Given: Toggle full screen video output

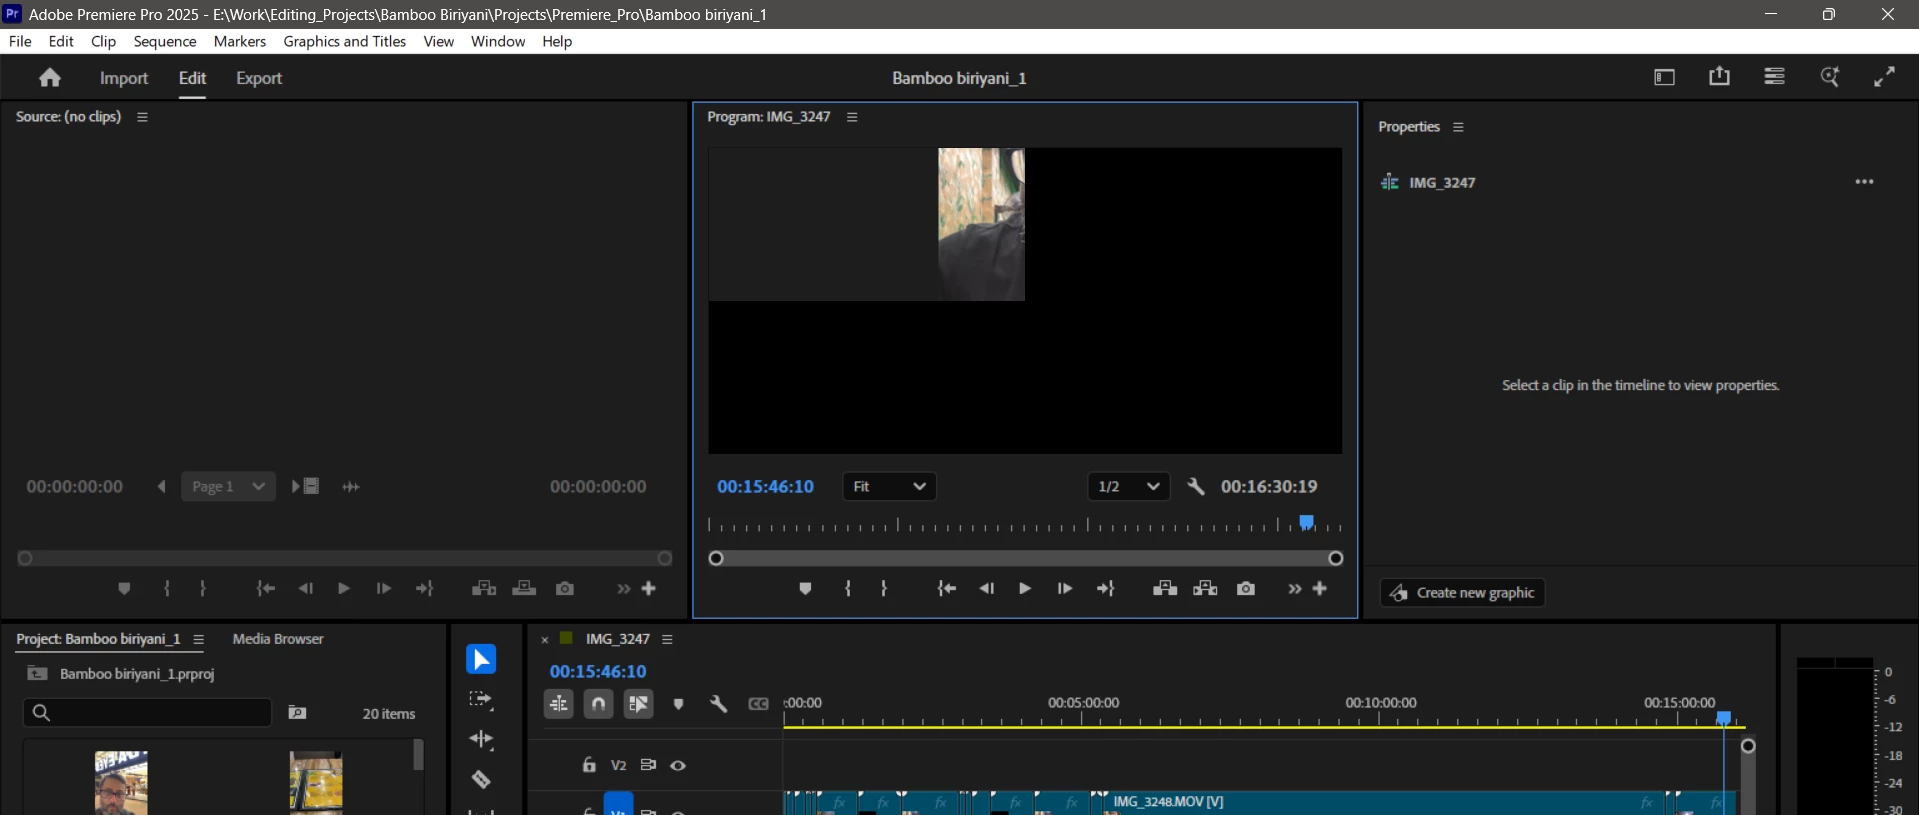Looking at the screenshot, I should click(x=1885, y=77).
